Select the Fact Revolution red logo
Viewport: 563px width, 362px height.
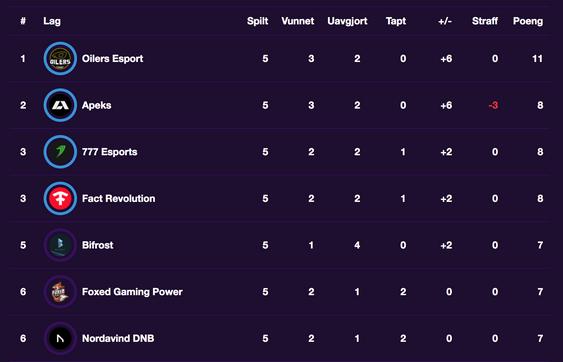(x=60, y=198)
